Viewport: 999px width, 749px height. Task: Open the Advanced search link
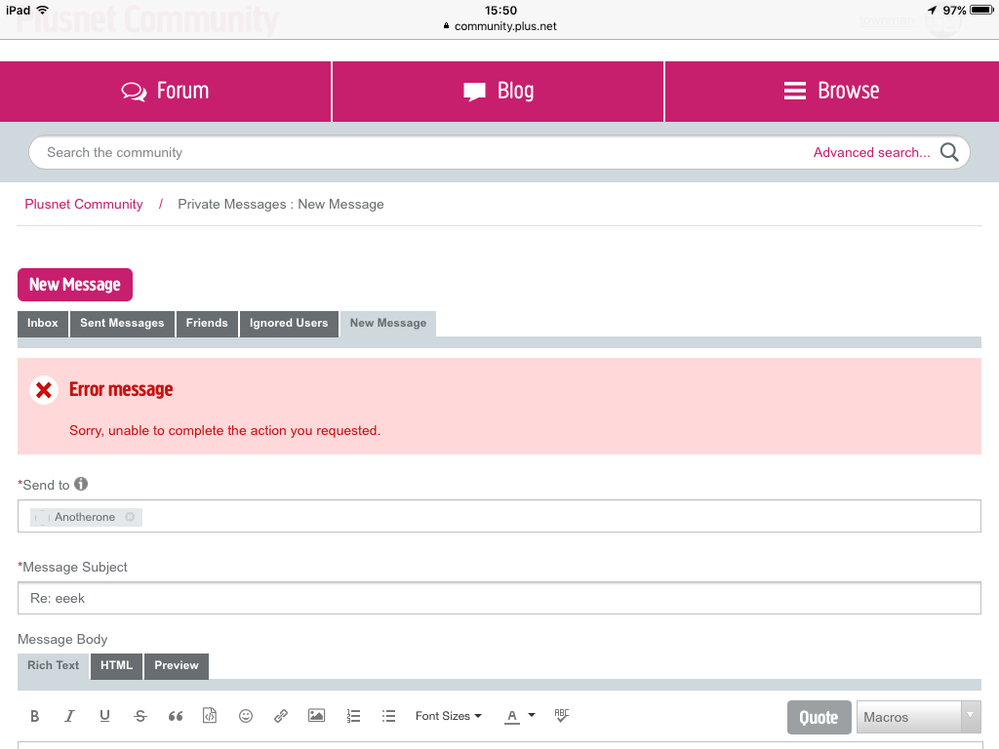click(871, 153)
